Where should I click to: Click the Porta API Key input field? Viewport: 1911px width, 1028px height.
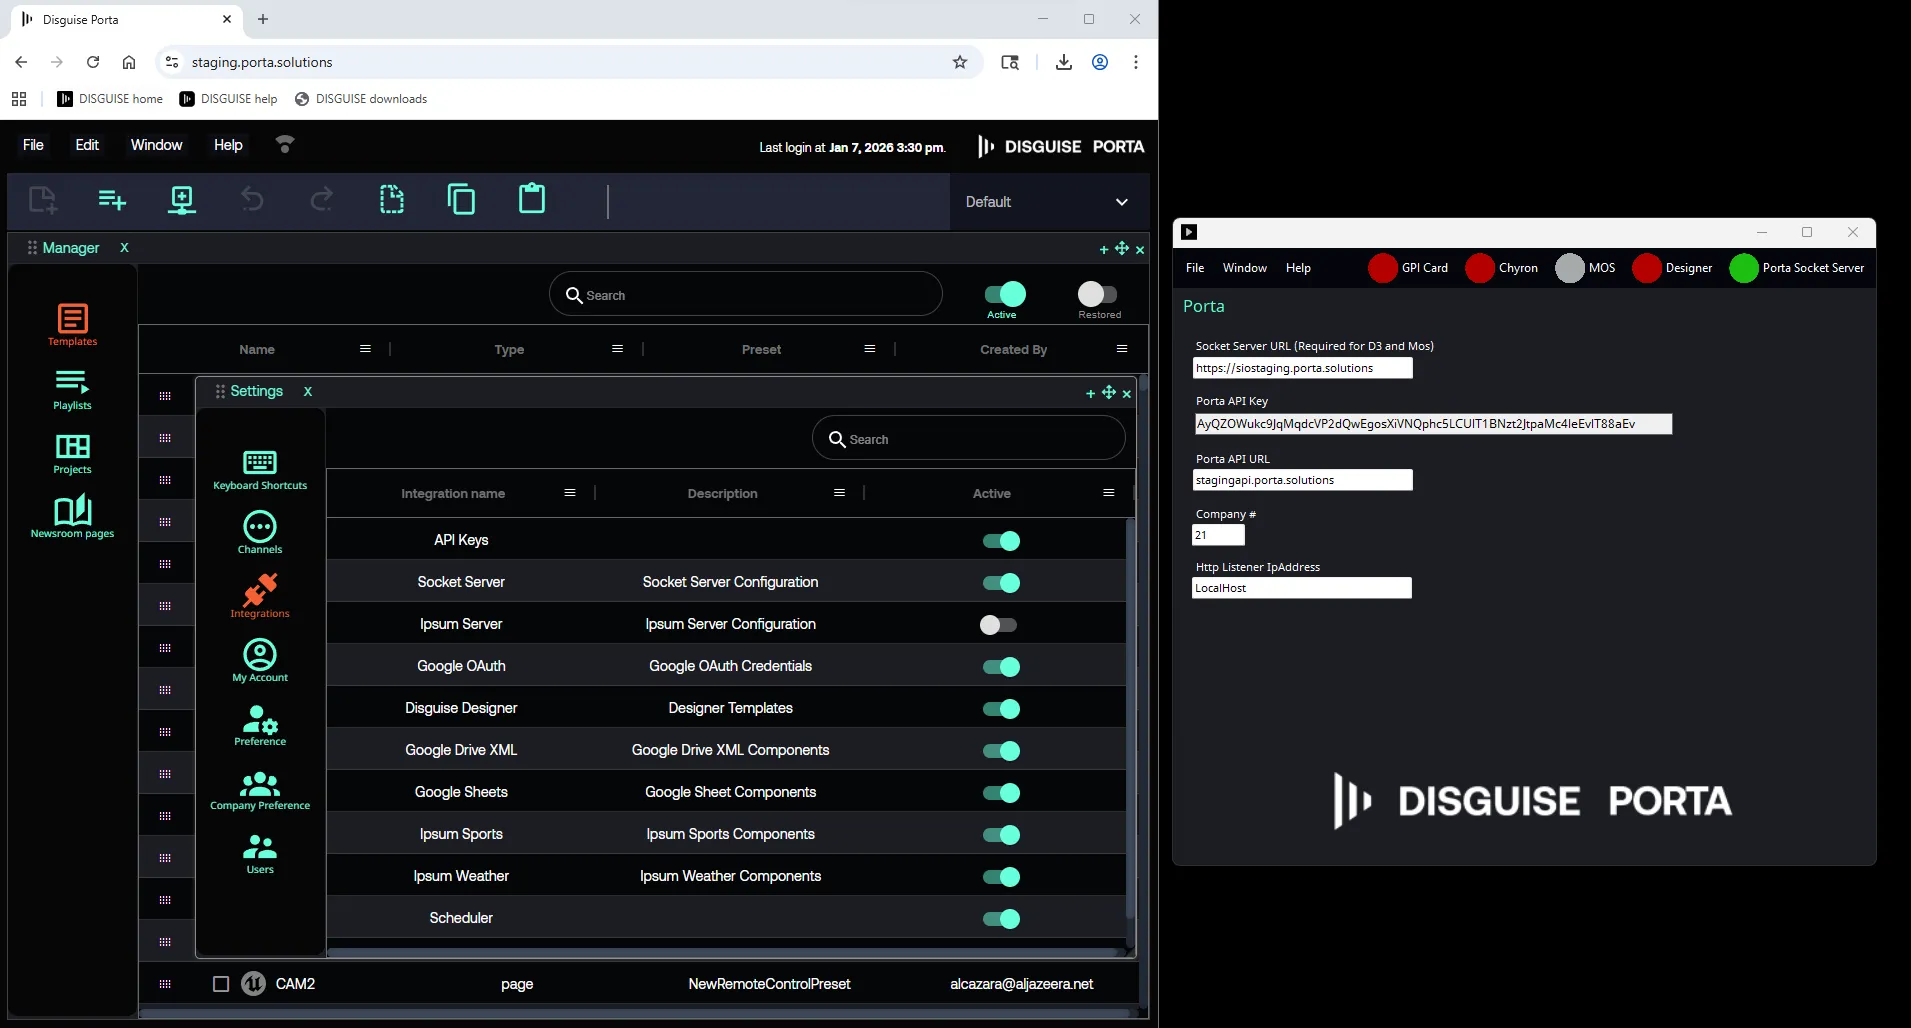click(x=1432, y=424)
